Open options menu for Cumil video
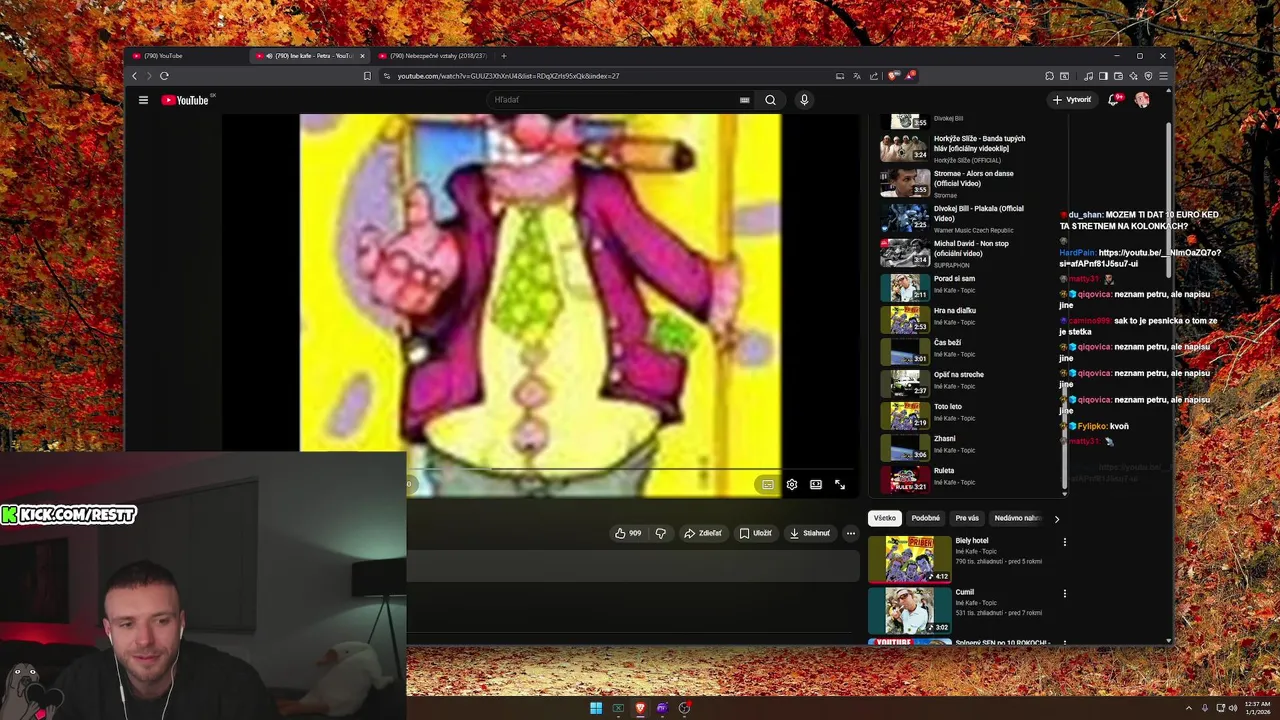 (1064, 593)
